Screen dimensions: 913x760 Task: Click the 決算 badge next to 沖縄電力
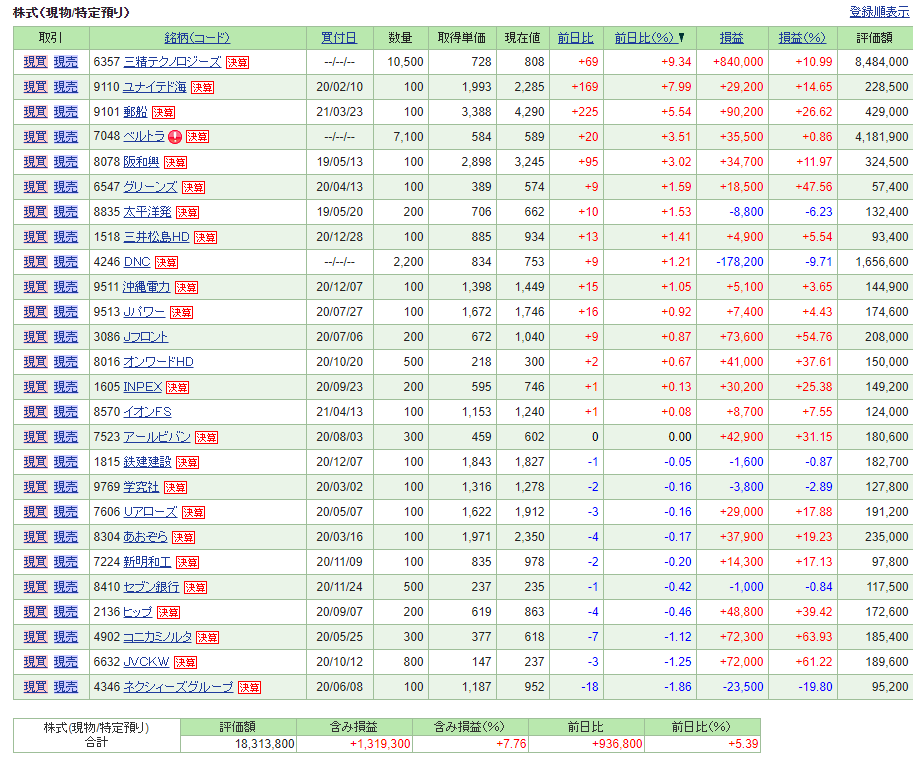coord(186,288)
